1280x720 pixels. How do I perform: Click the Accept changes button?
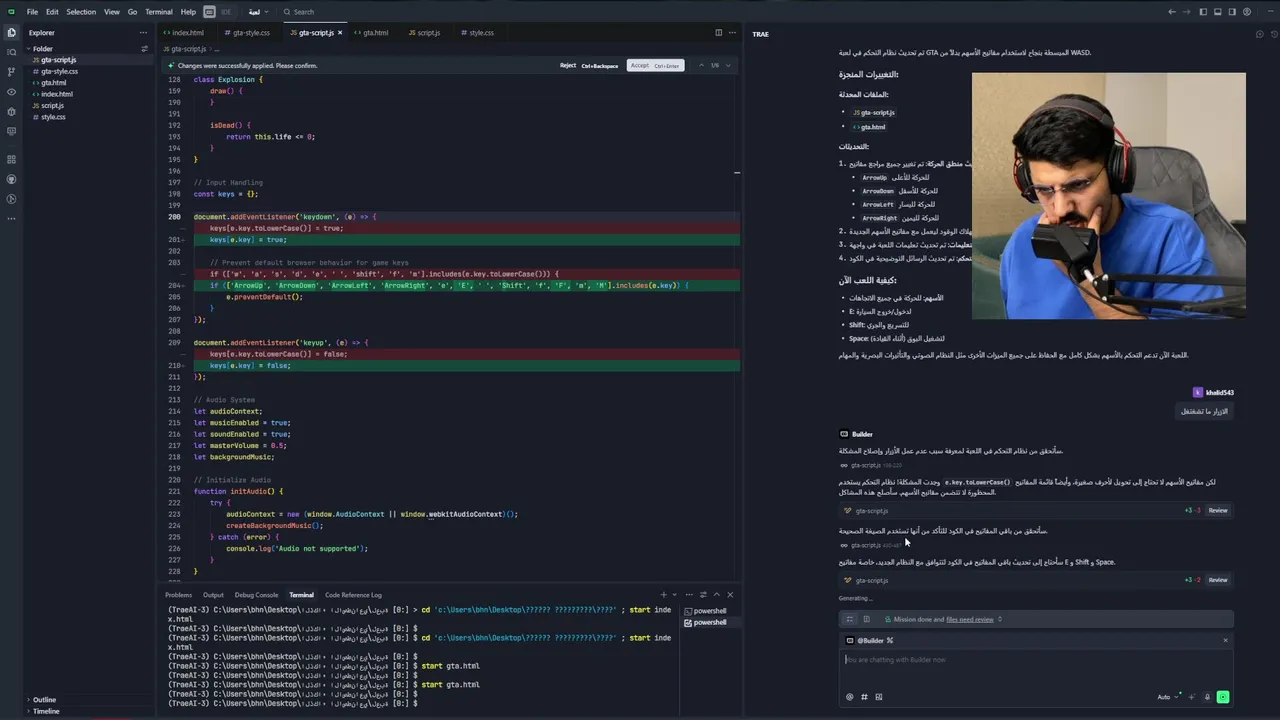click(x=655, y=65)
